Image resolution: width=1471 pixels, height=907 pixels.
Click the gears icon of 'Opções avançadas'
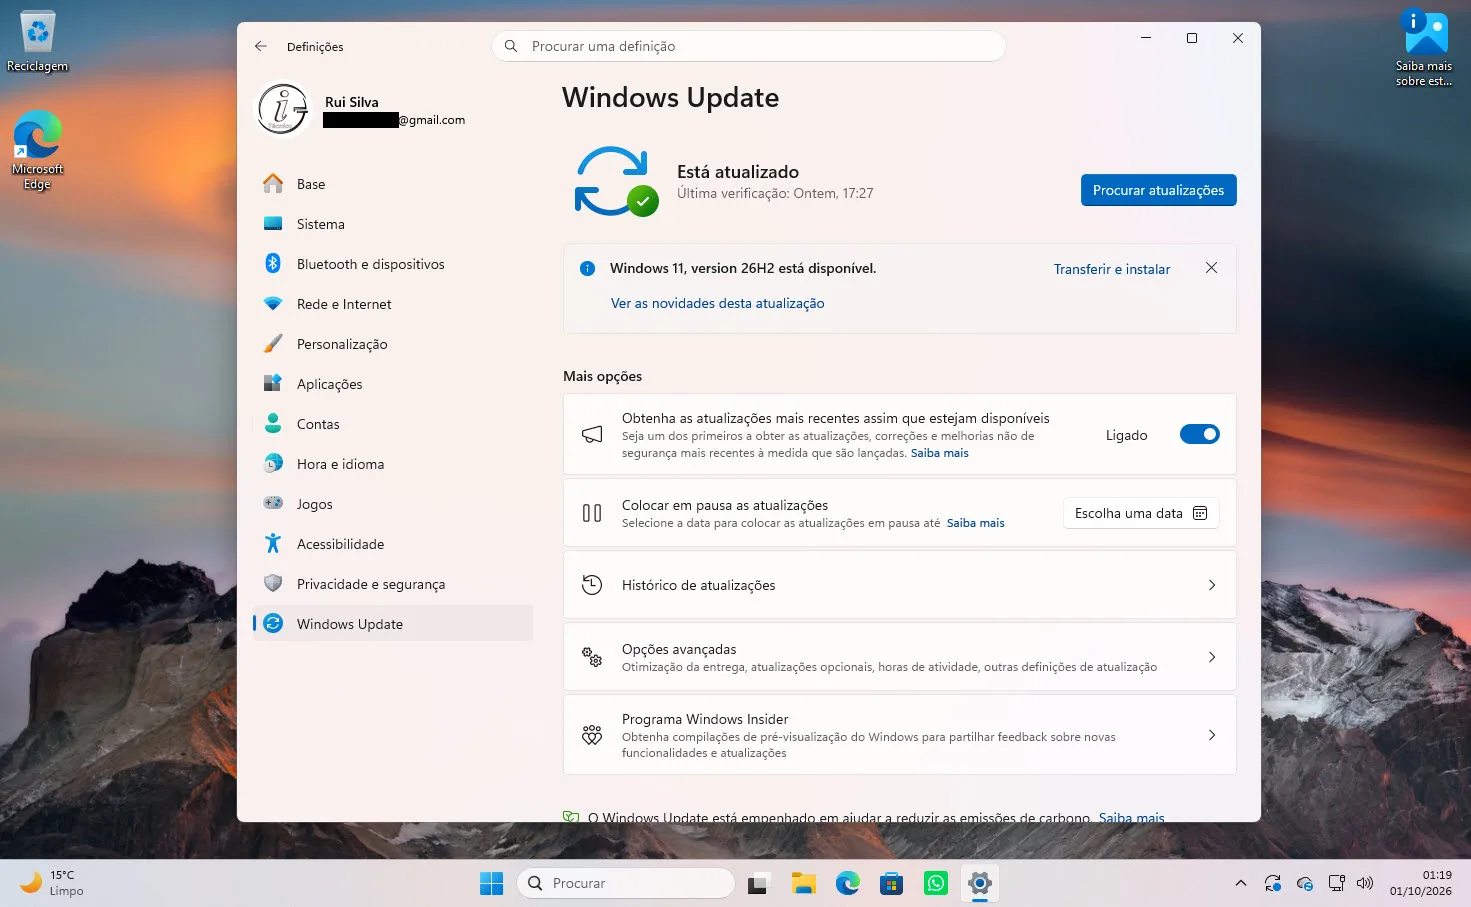click(592, 657)
